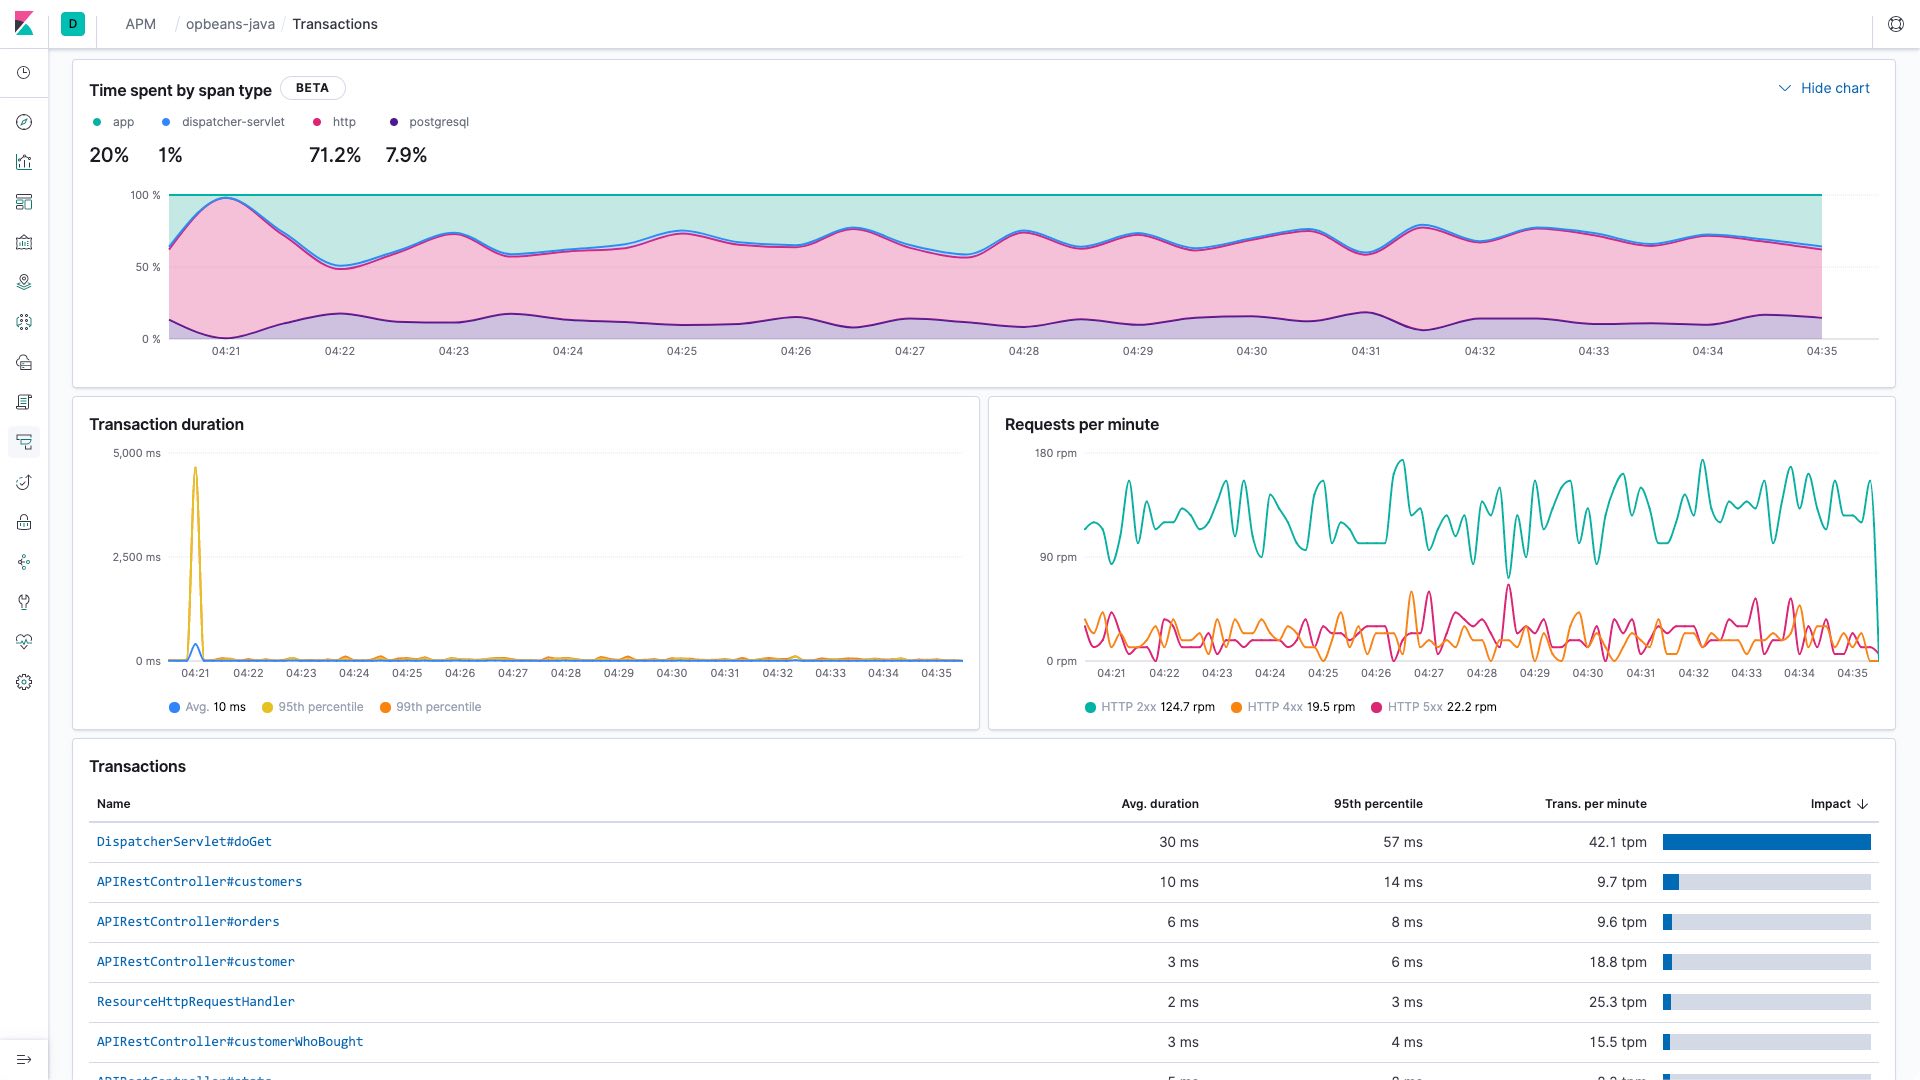Collapse chart with Hide chart chevron
This screenshot has width=1920, height=1080.
coord(1824,88)
